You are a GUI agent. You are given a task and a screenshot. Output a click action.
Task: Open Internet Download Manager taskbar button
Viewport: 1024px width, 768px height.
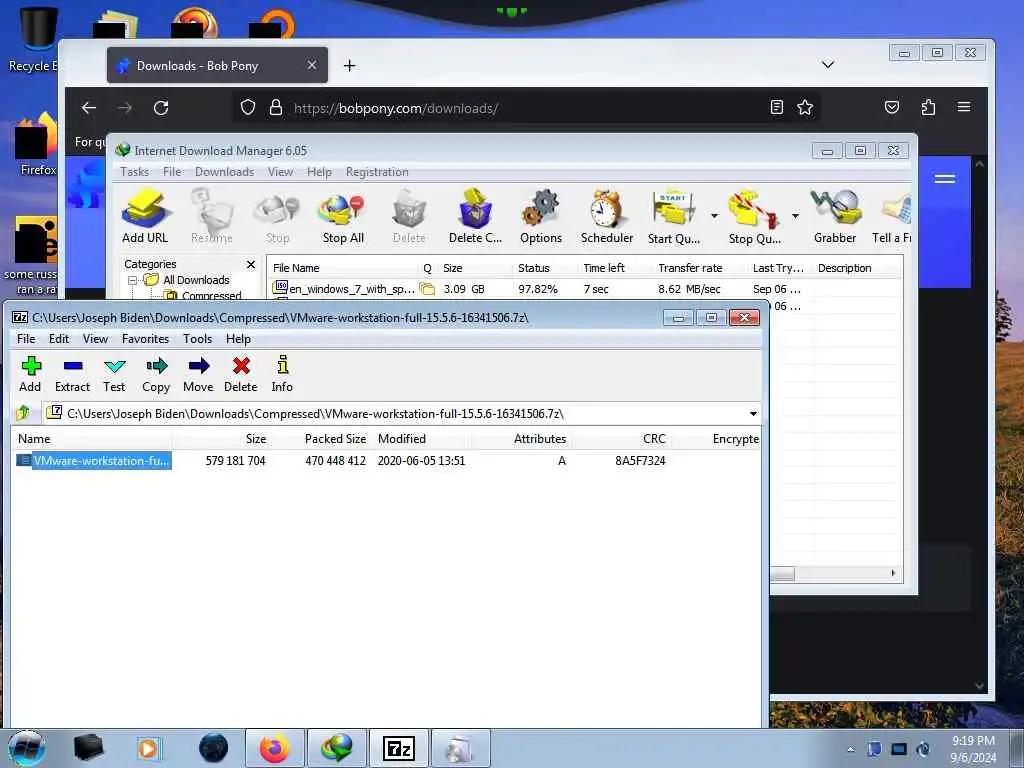click(x=336, y=748)
